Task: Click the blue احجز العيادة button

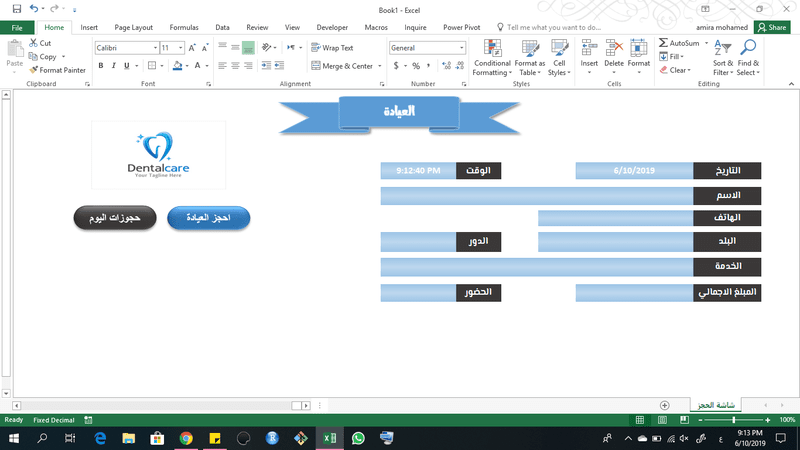Action: click(209, 218)
